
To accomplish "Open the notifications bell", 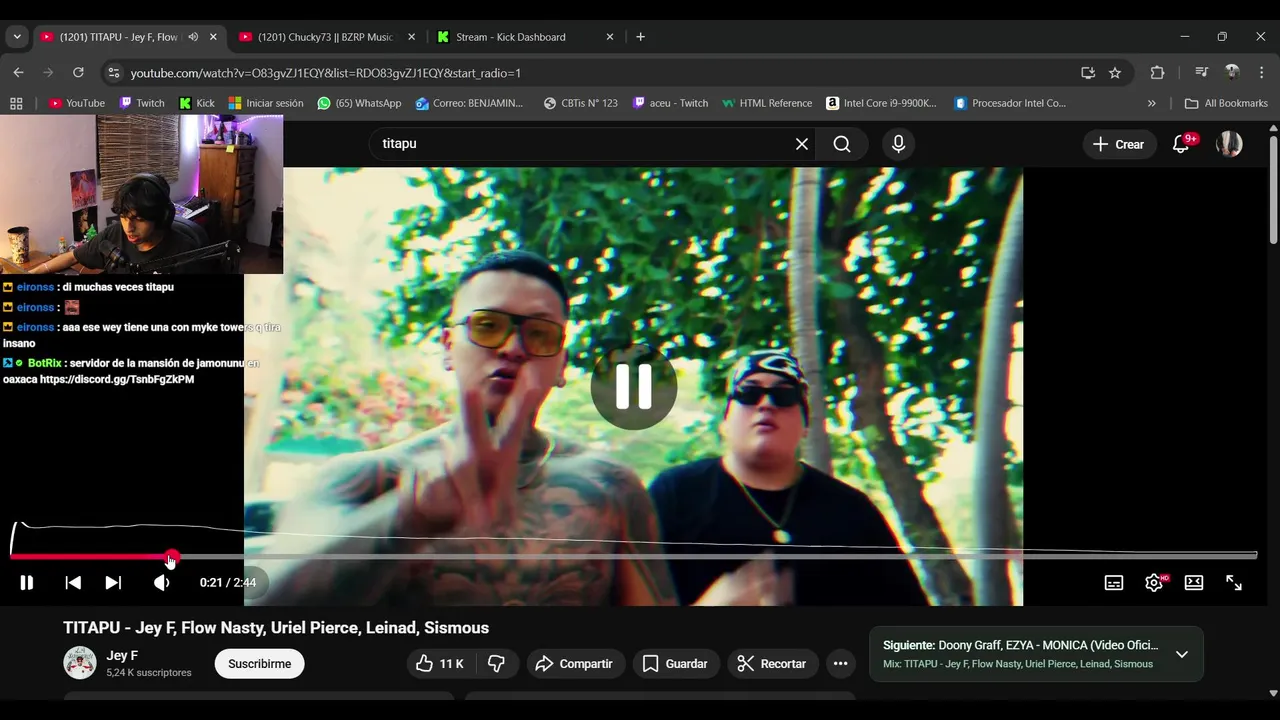I will tap(1181, 144).
